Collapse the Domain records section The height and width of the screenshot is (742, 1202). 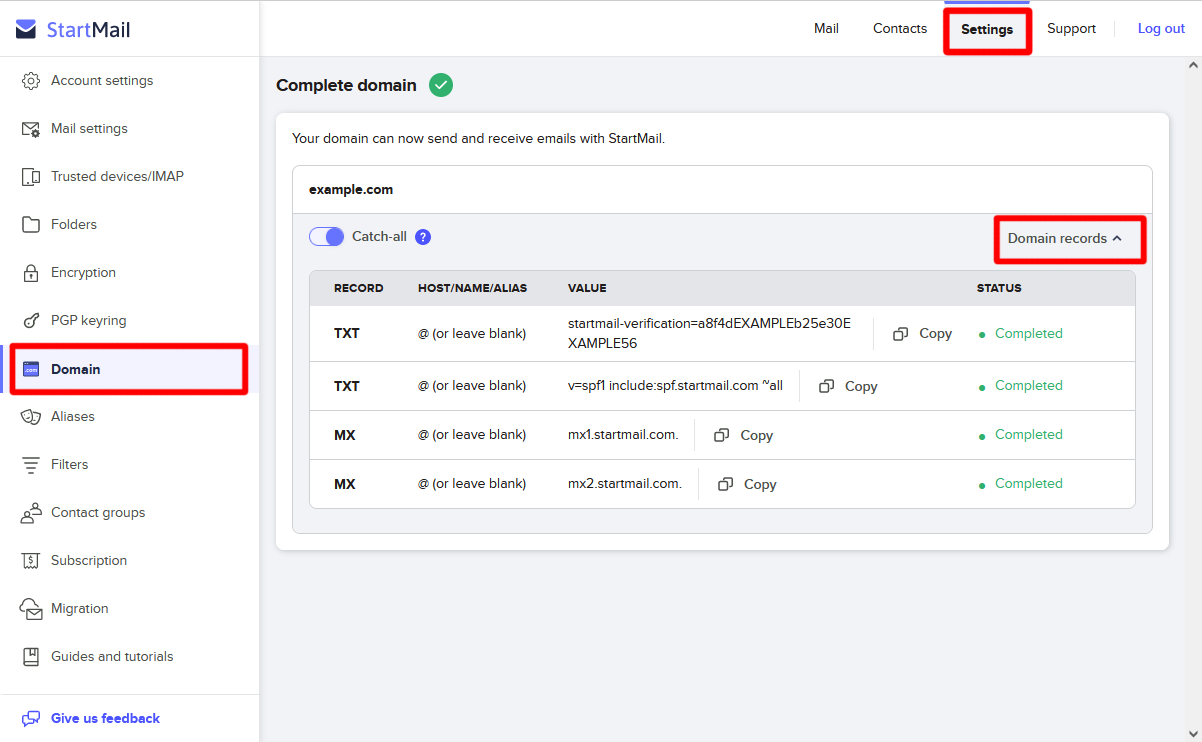[1065, 238]
